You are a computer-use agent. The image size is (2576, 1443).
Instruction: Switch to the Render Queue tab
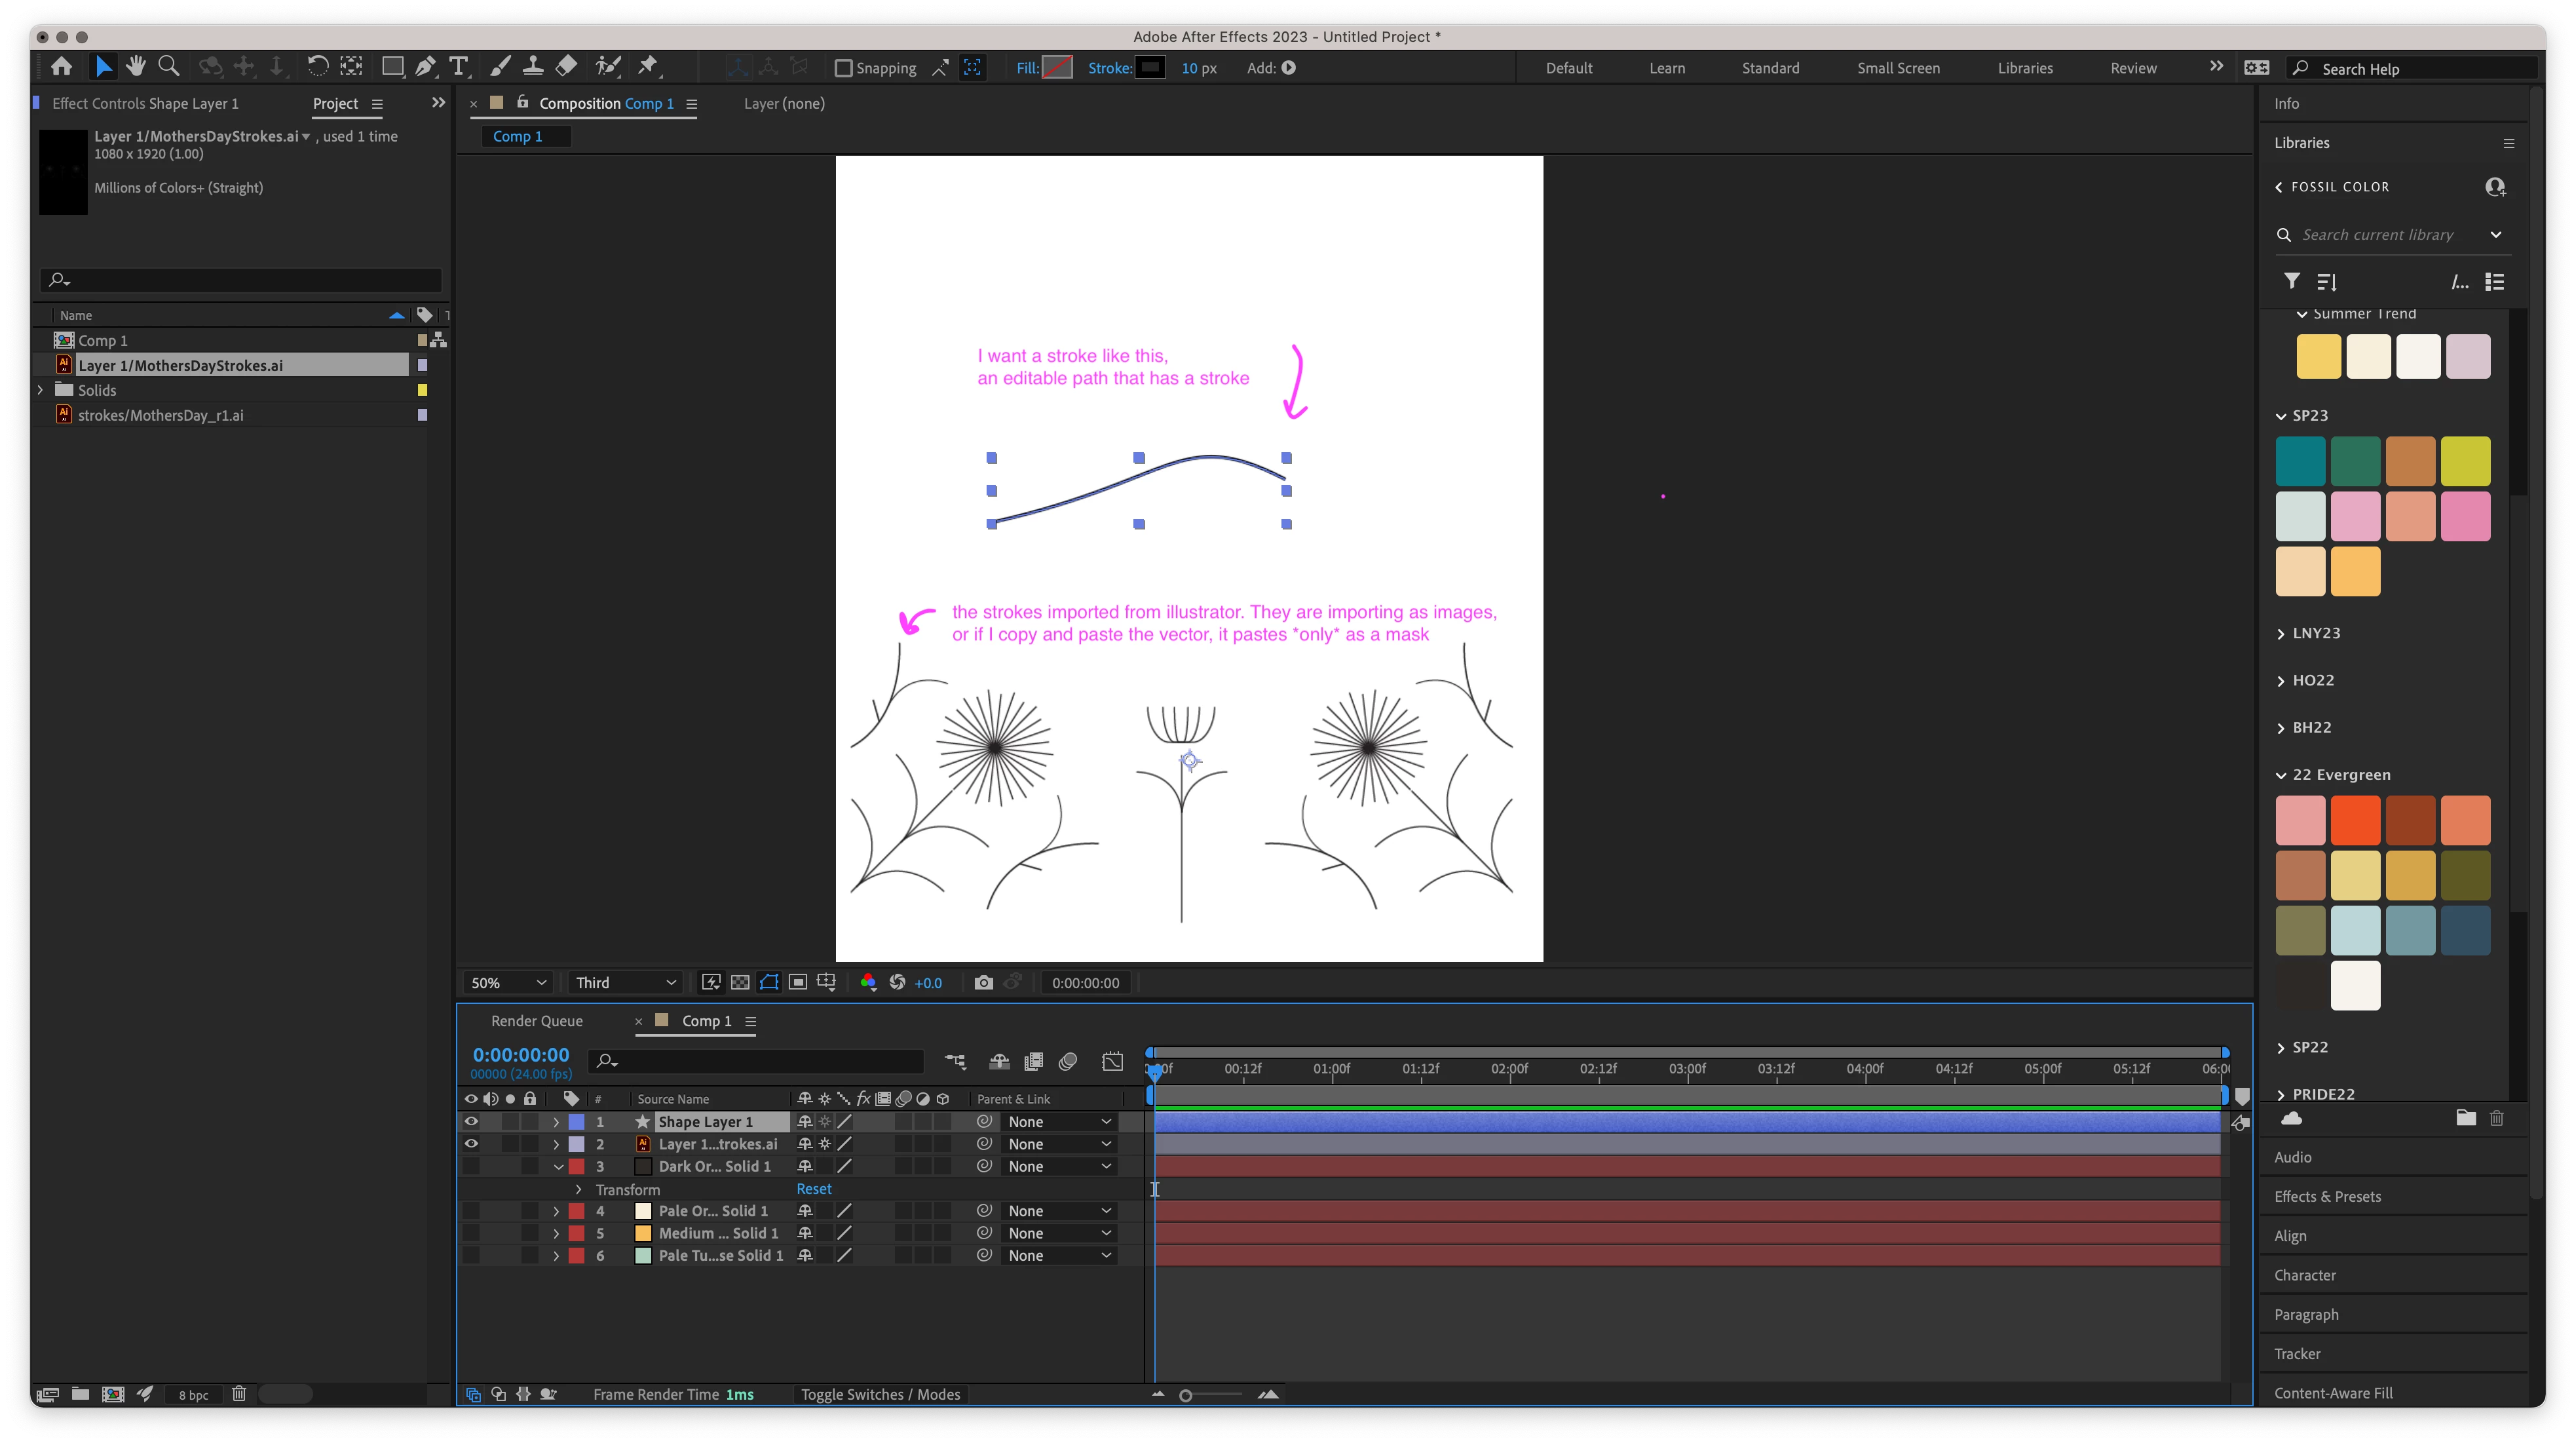[536, 1021]
